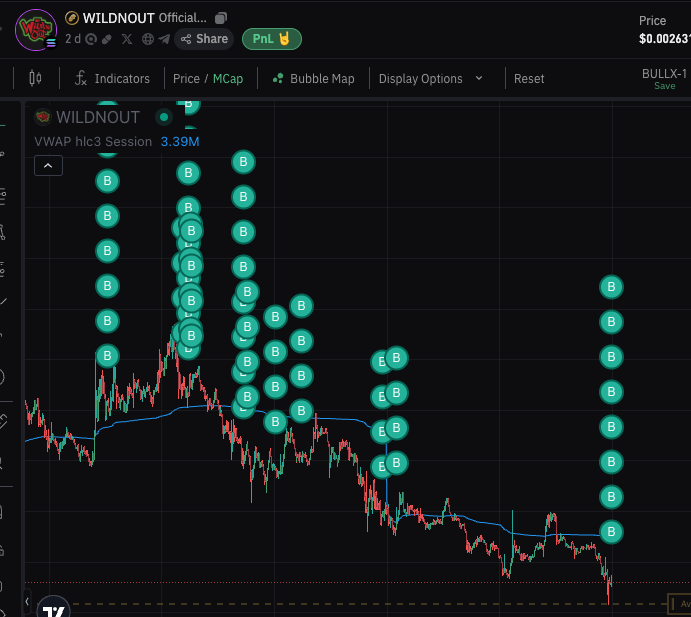Switch the chart to MCap mode

228,78
